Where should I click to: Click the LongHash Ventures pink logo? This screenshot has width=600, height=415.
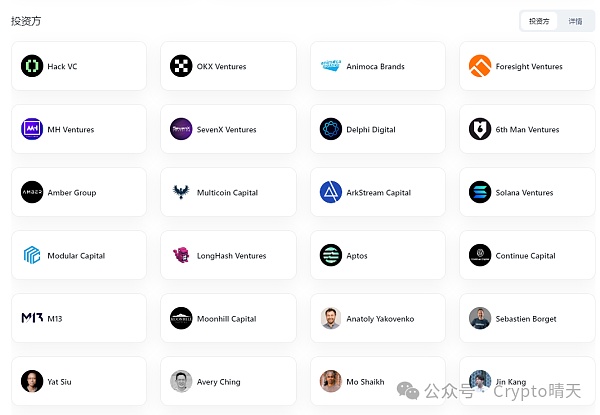(181, 255)
